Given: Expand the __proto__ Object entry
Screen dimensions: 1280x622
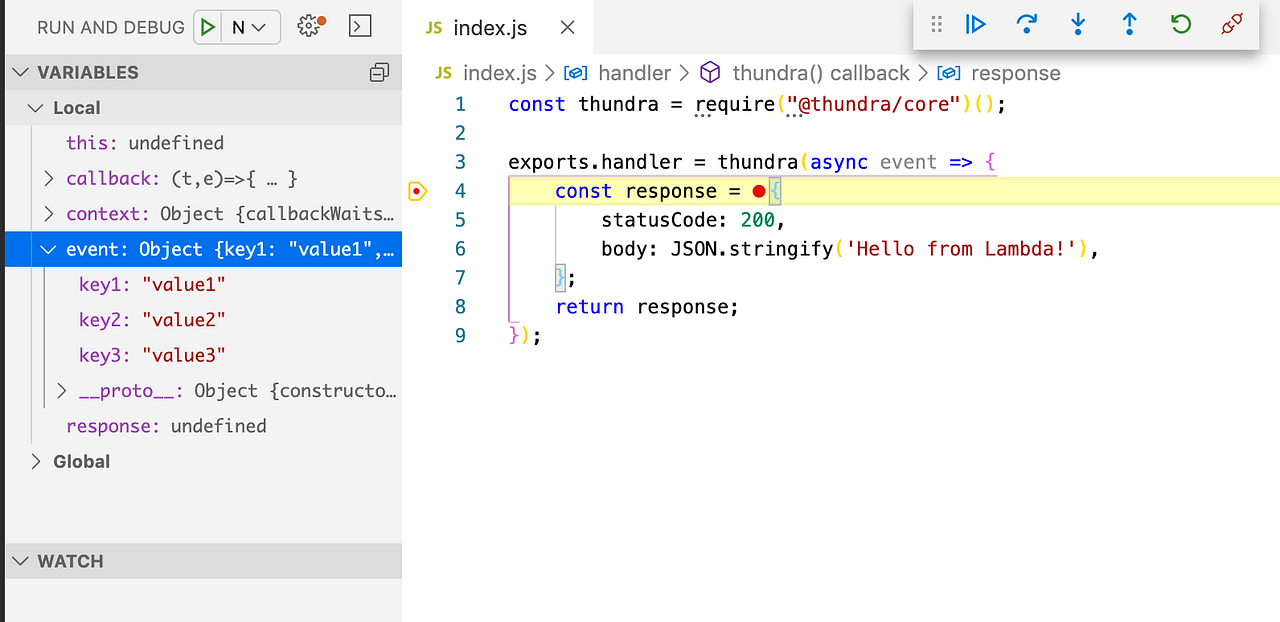Looking at the screenshot, I should point(61,390).
